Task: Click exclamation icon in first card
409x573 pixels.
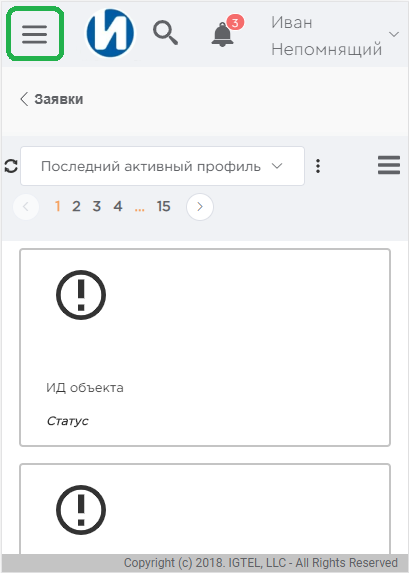Action: pyautogui.click(x=81, y=295)
